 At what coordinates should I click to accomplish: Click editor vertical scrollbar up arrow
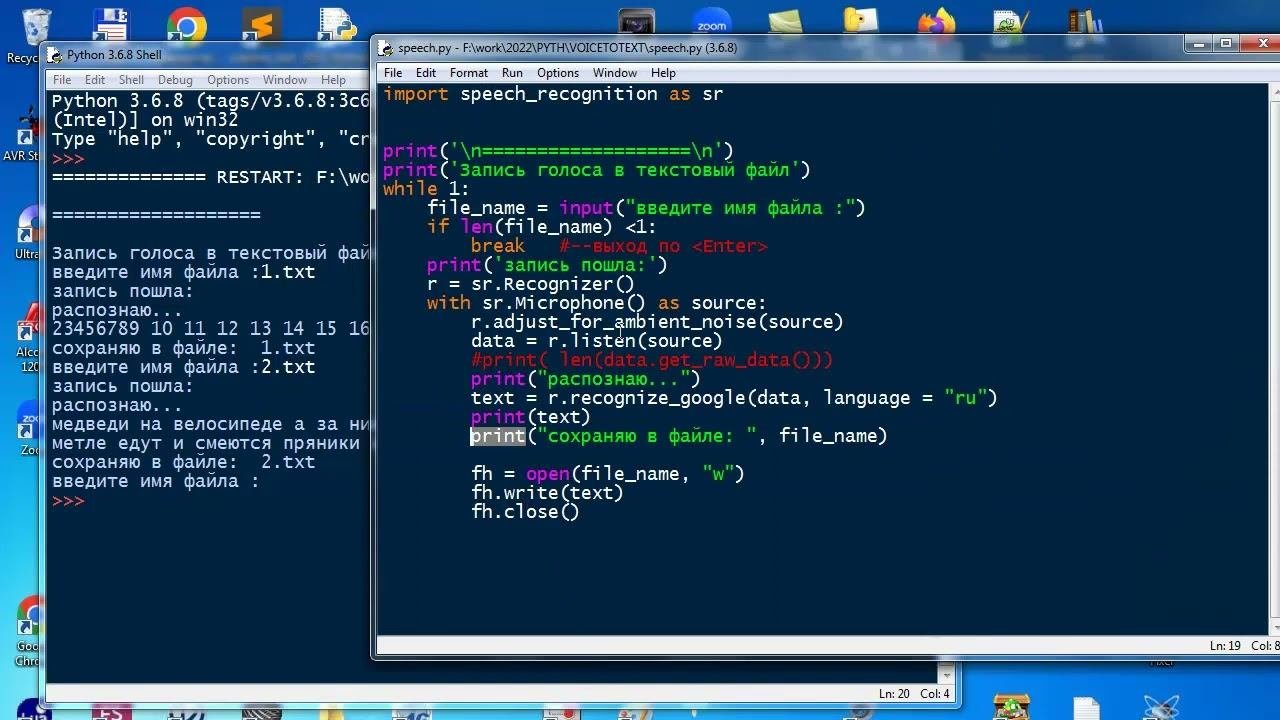point(1274,92)
